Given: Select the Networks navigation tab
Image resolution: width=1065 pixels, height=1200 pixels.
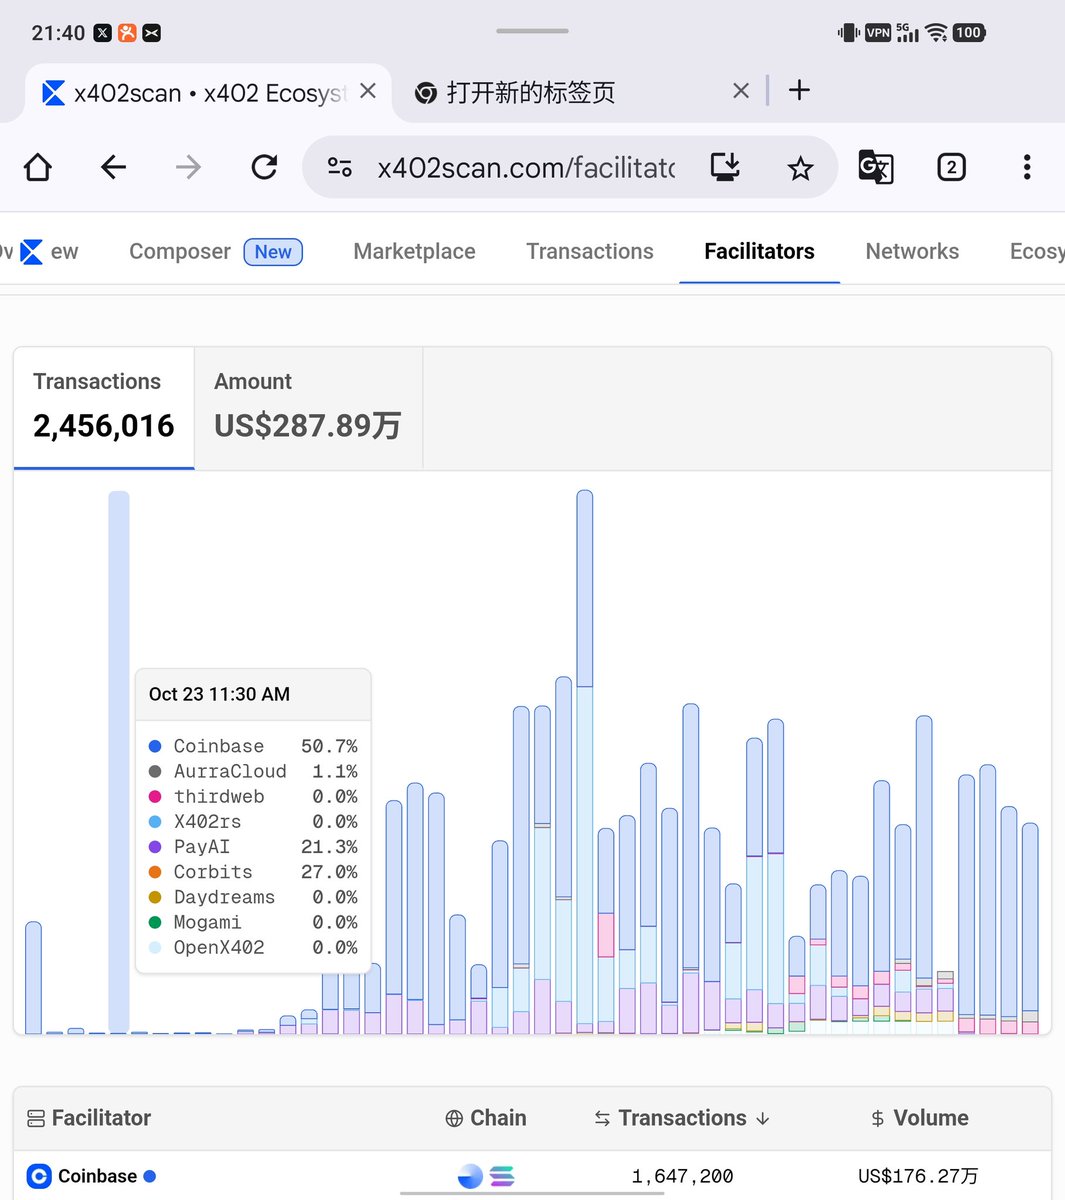Looking at the screenshot, I should click(911, 251).
